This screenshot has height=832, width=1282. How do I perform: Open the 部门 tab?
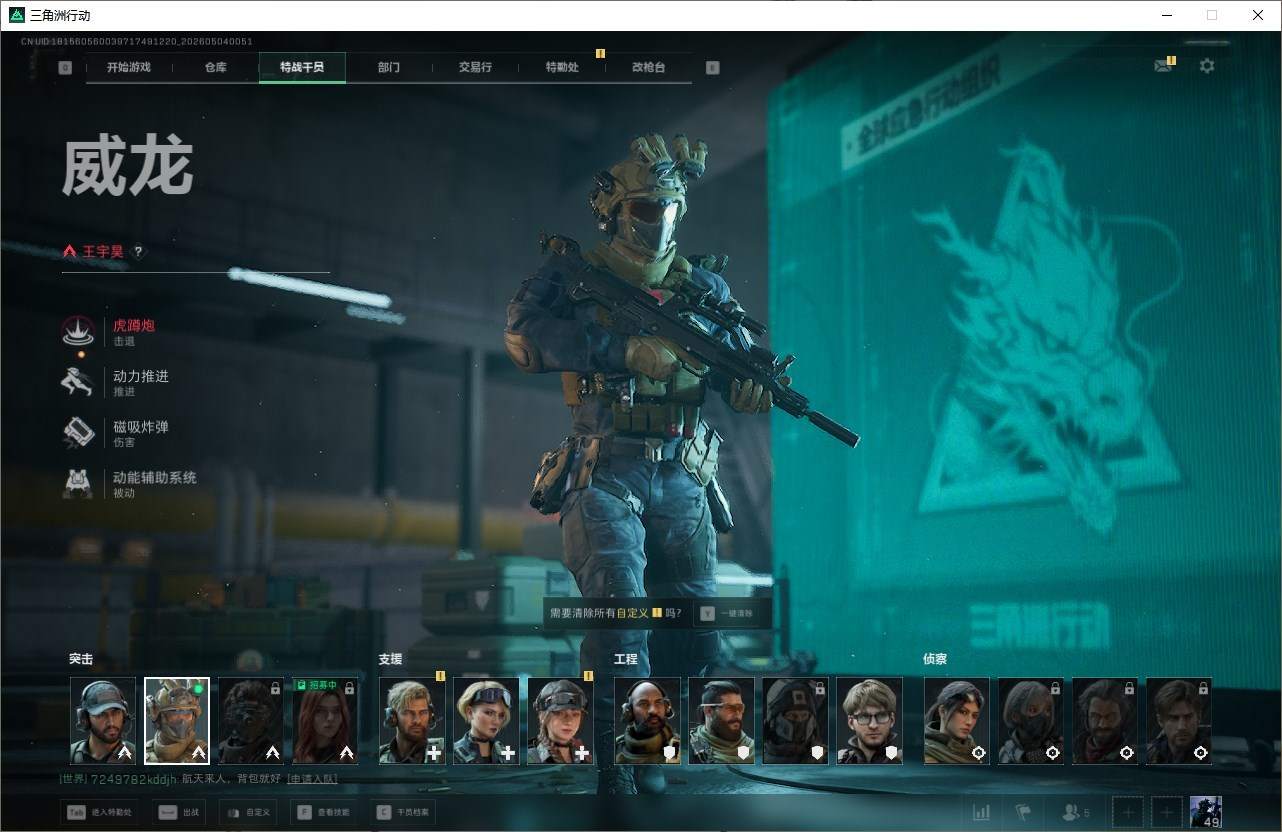pyautogui.click(x=389, y=67)
